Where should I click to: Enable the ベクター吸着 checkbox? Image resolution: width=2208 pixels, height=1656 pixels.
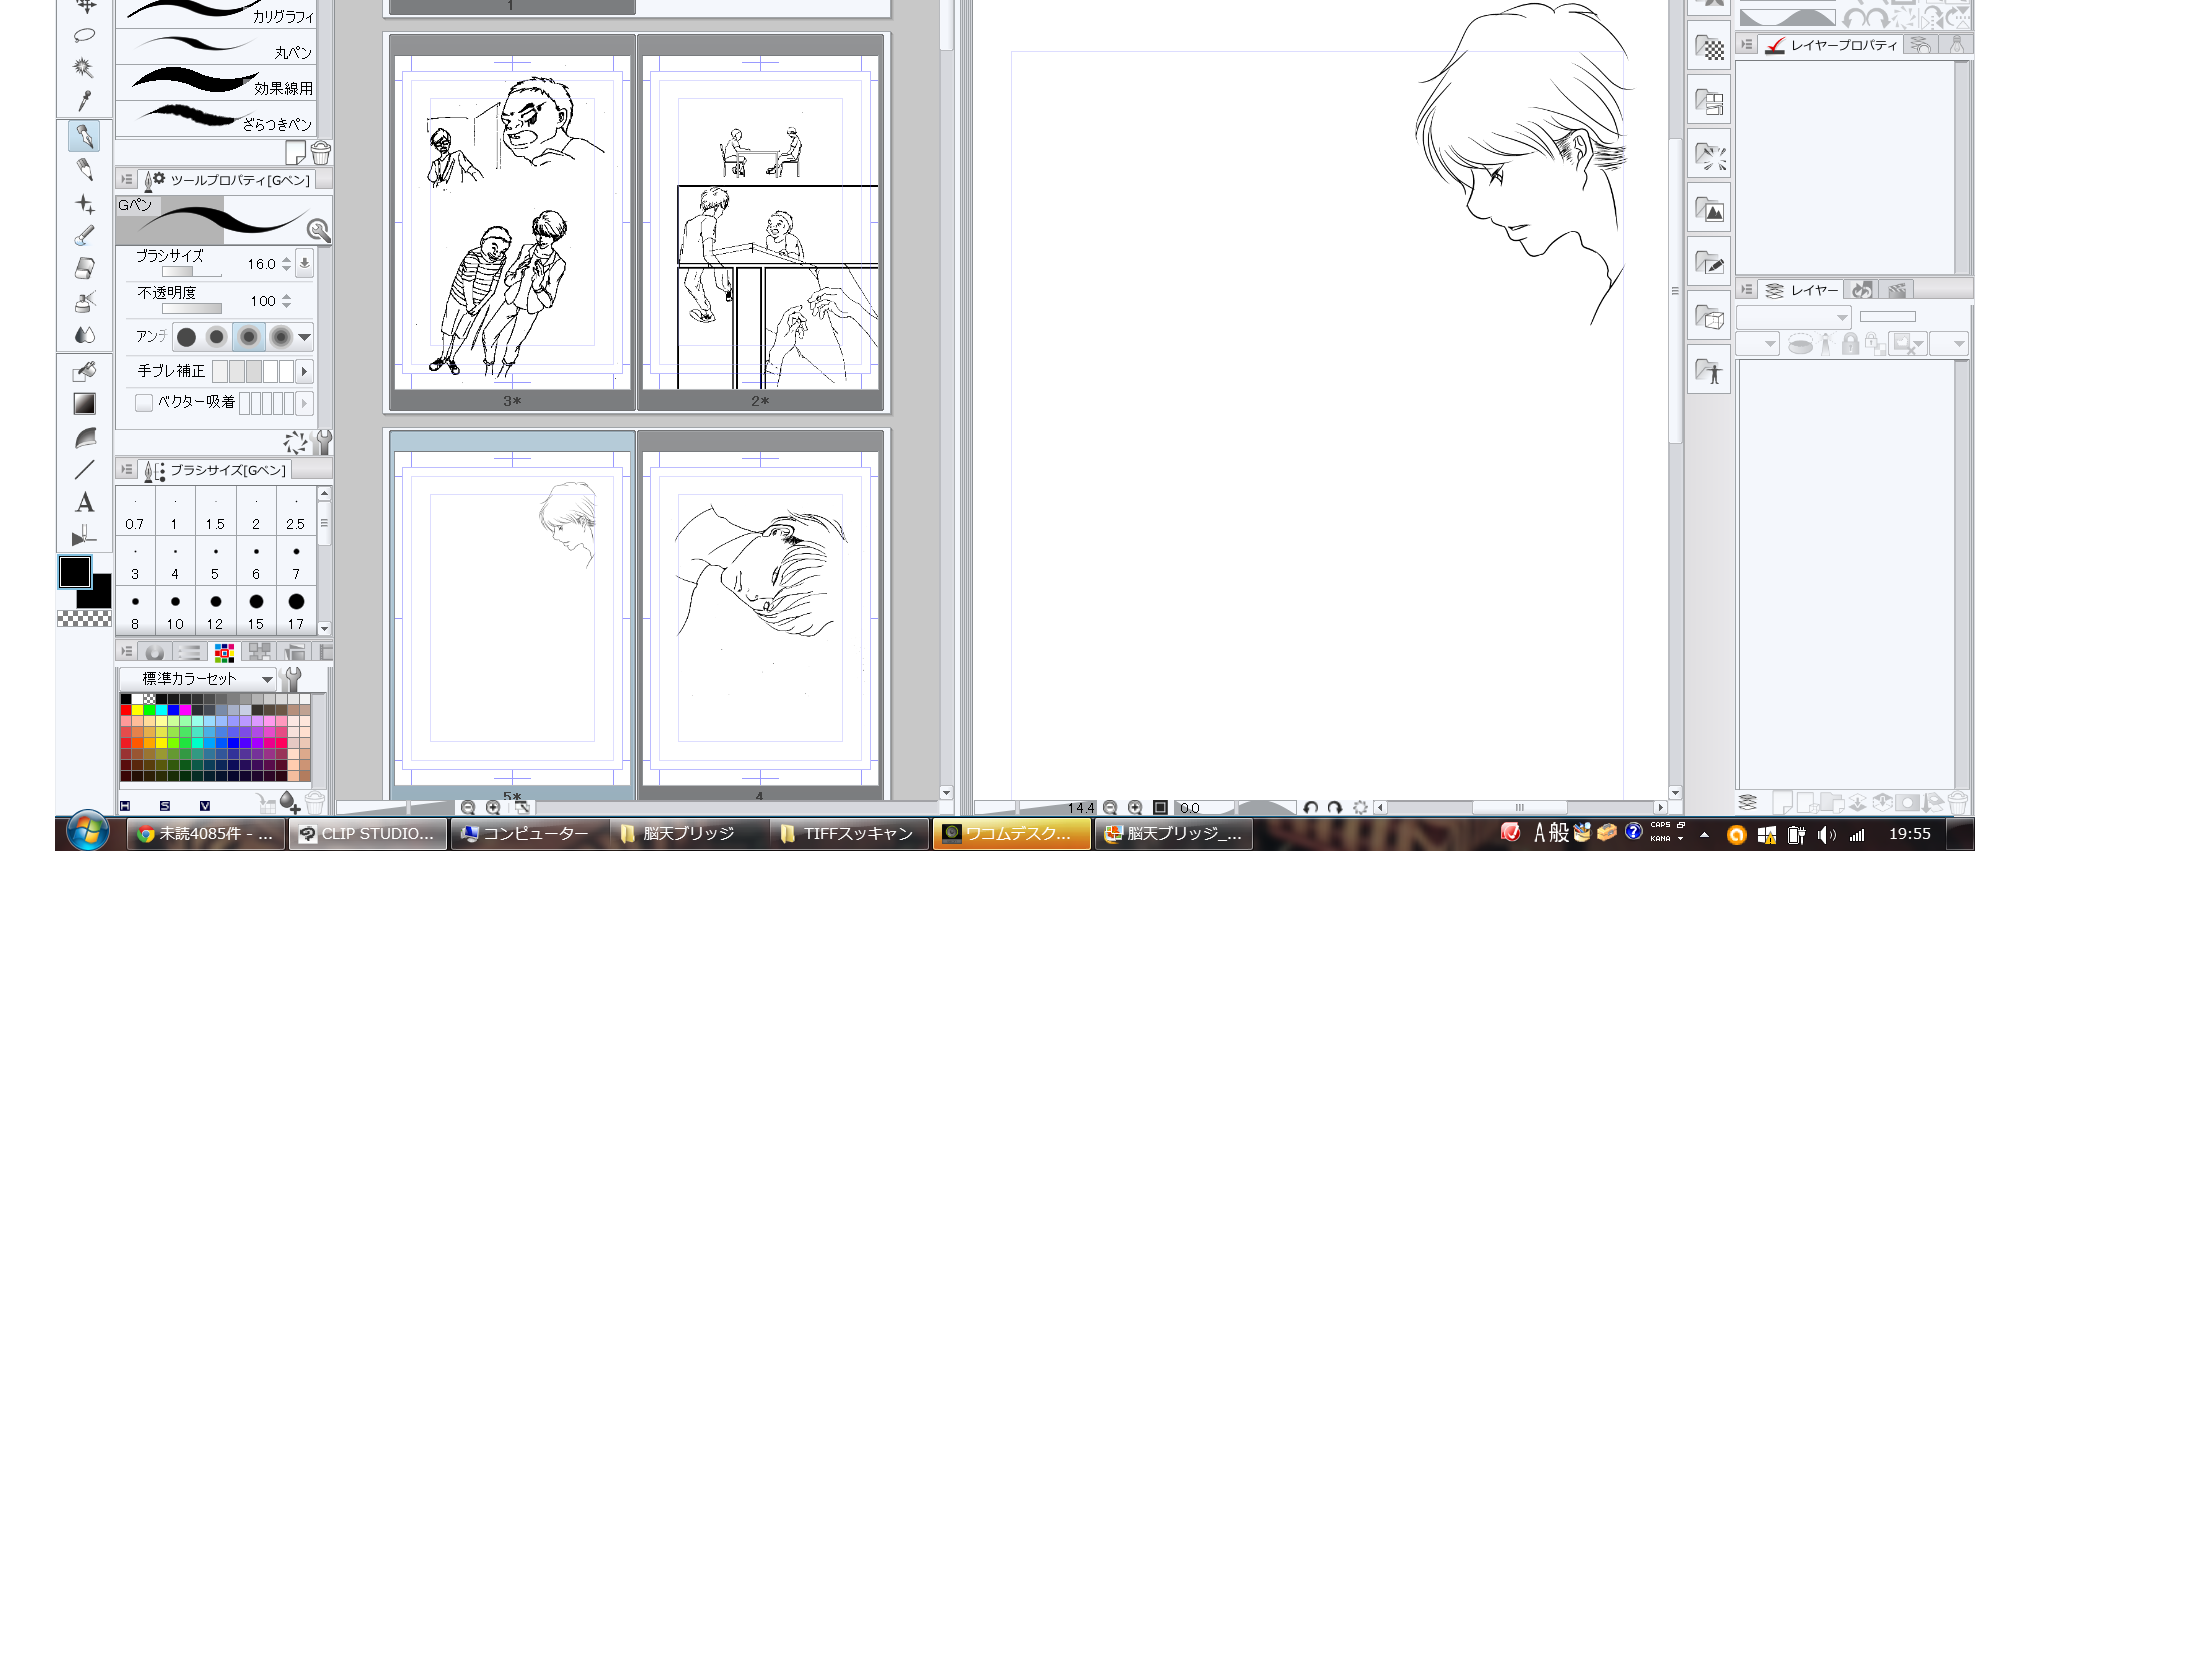click(144, 402)
